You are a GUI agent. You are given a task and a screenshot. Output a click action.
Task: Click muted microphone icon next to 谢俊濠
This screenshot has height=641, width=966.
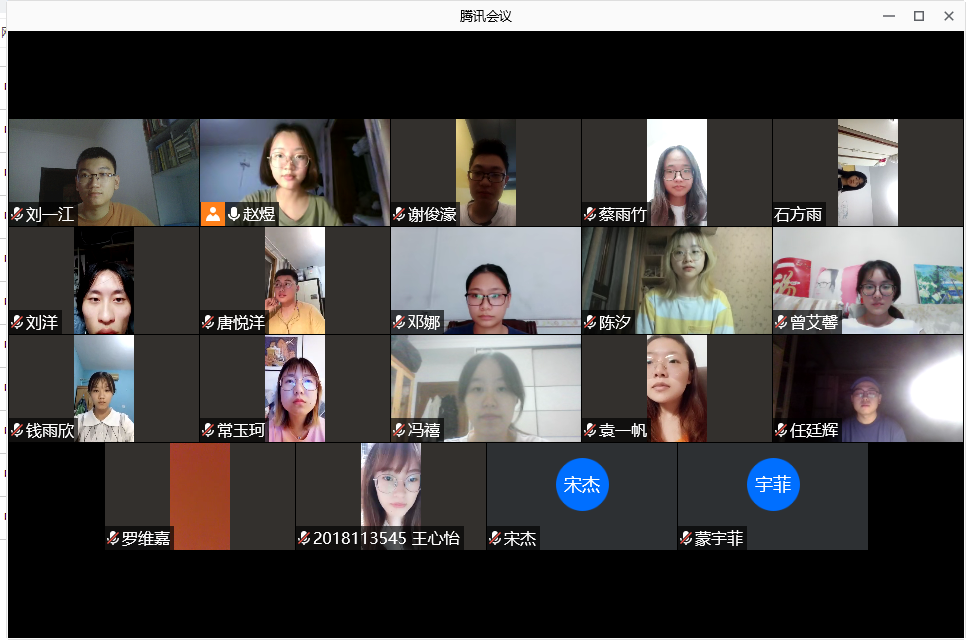coord(399,214)
